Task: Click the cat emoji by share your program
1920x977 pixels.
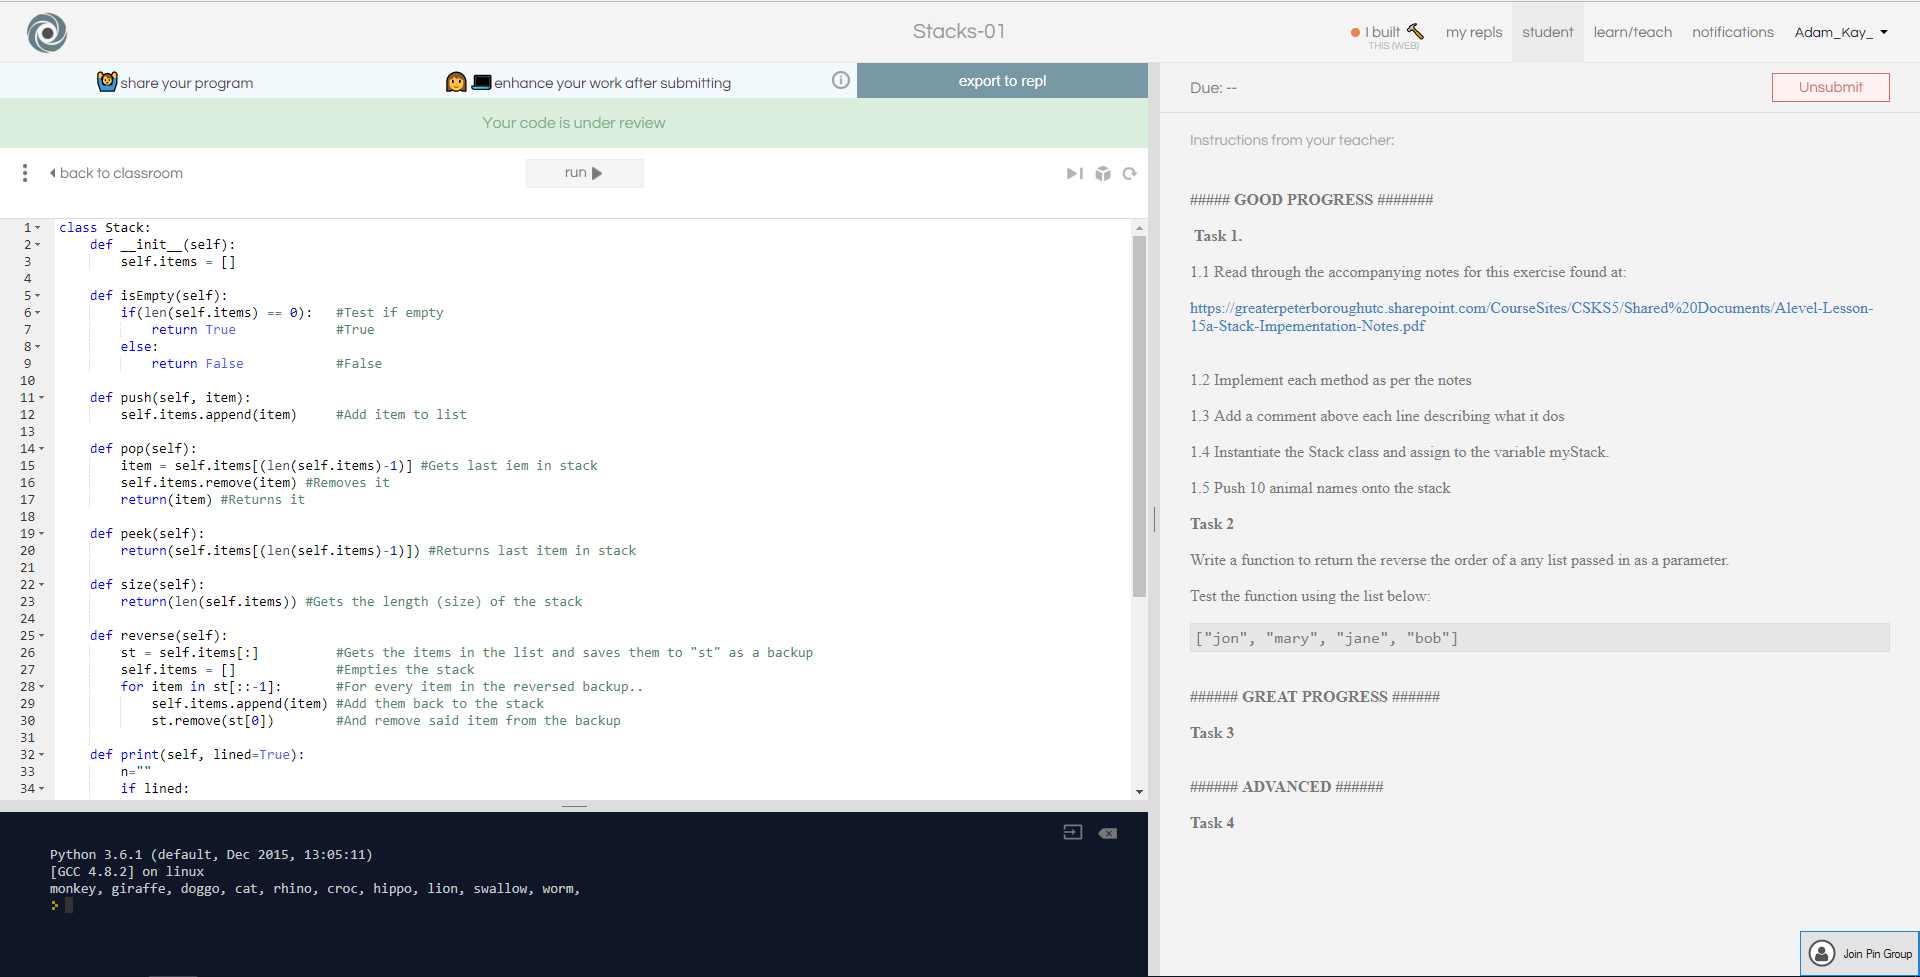Action: point(107,82)
